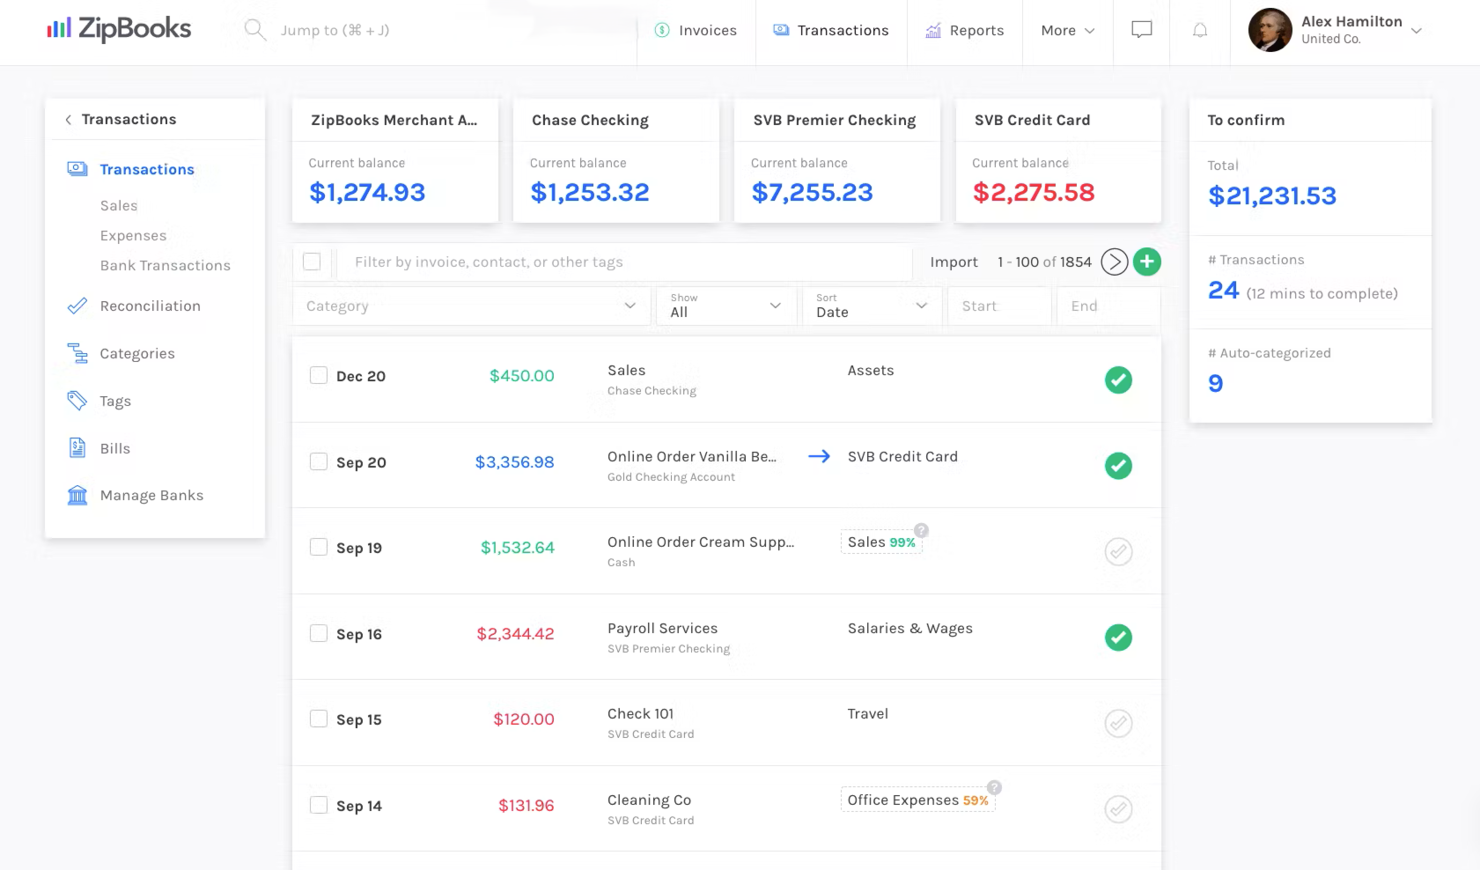Open the Sort Date dropdown

[x=872, y=306]
